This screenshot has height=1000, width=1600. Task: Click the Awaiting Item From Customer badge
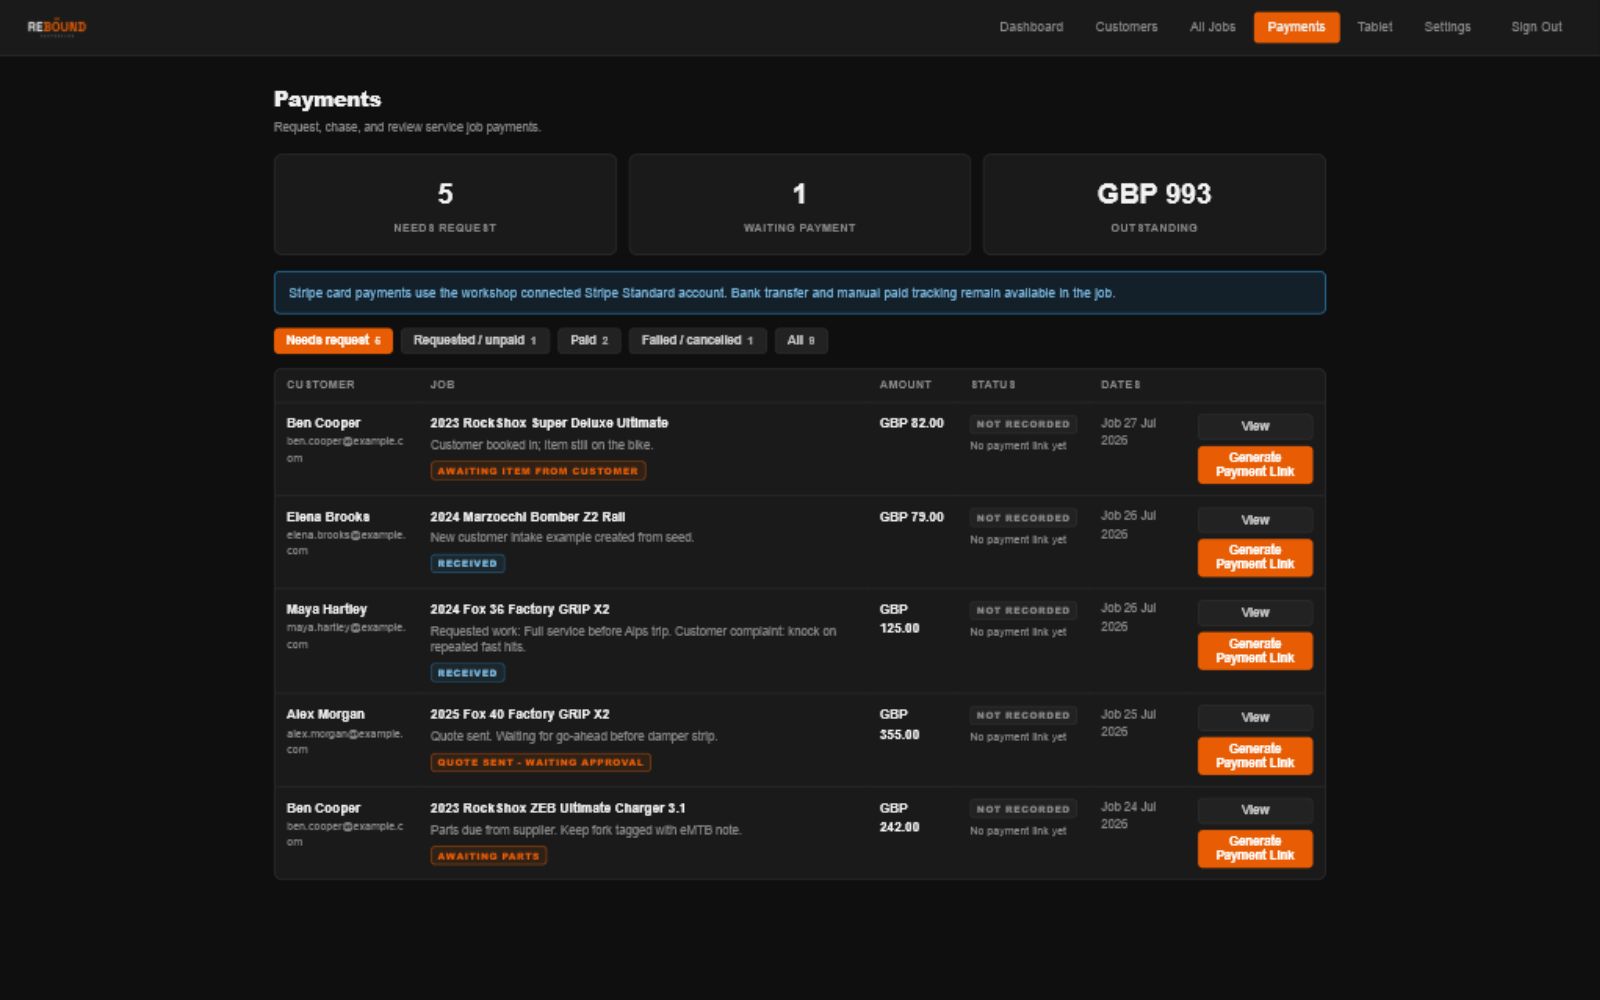click(x=538, y=471)
